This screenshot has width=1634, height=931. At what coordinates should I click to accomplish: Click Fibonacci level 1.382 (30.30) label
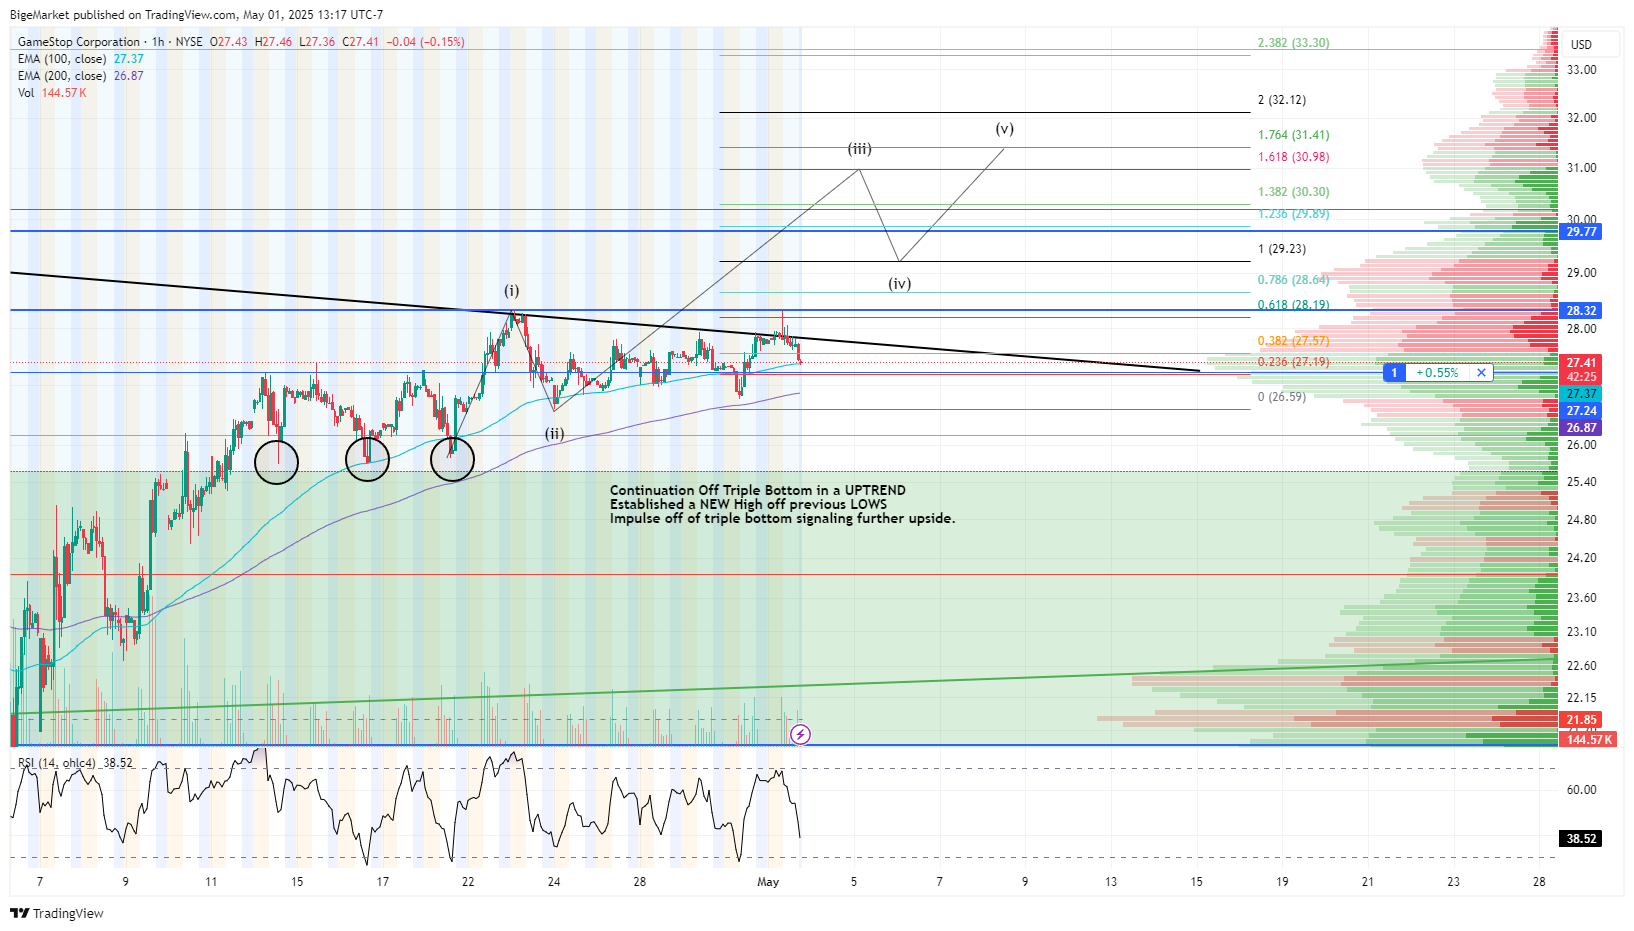[x=1293, y=192]
